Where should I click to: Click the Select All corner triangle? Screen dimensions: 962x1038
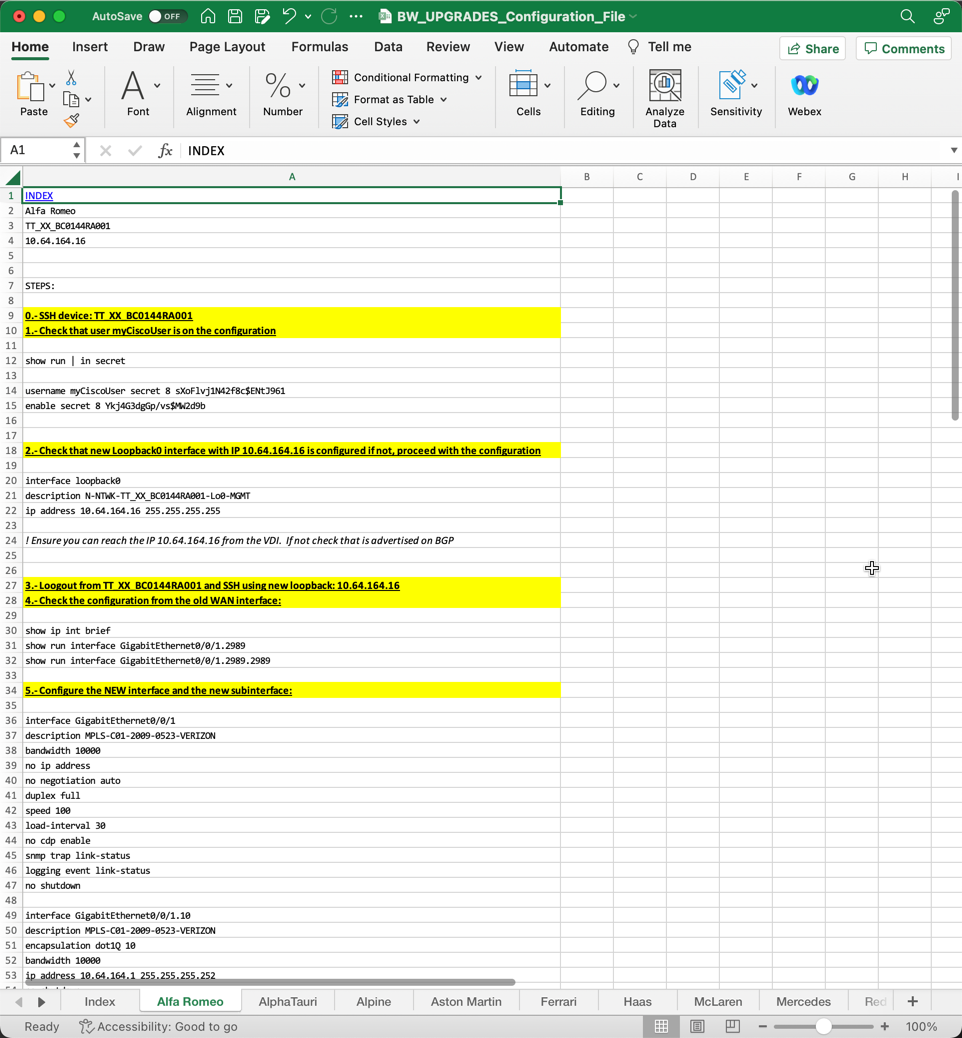point(13,177)
